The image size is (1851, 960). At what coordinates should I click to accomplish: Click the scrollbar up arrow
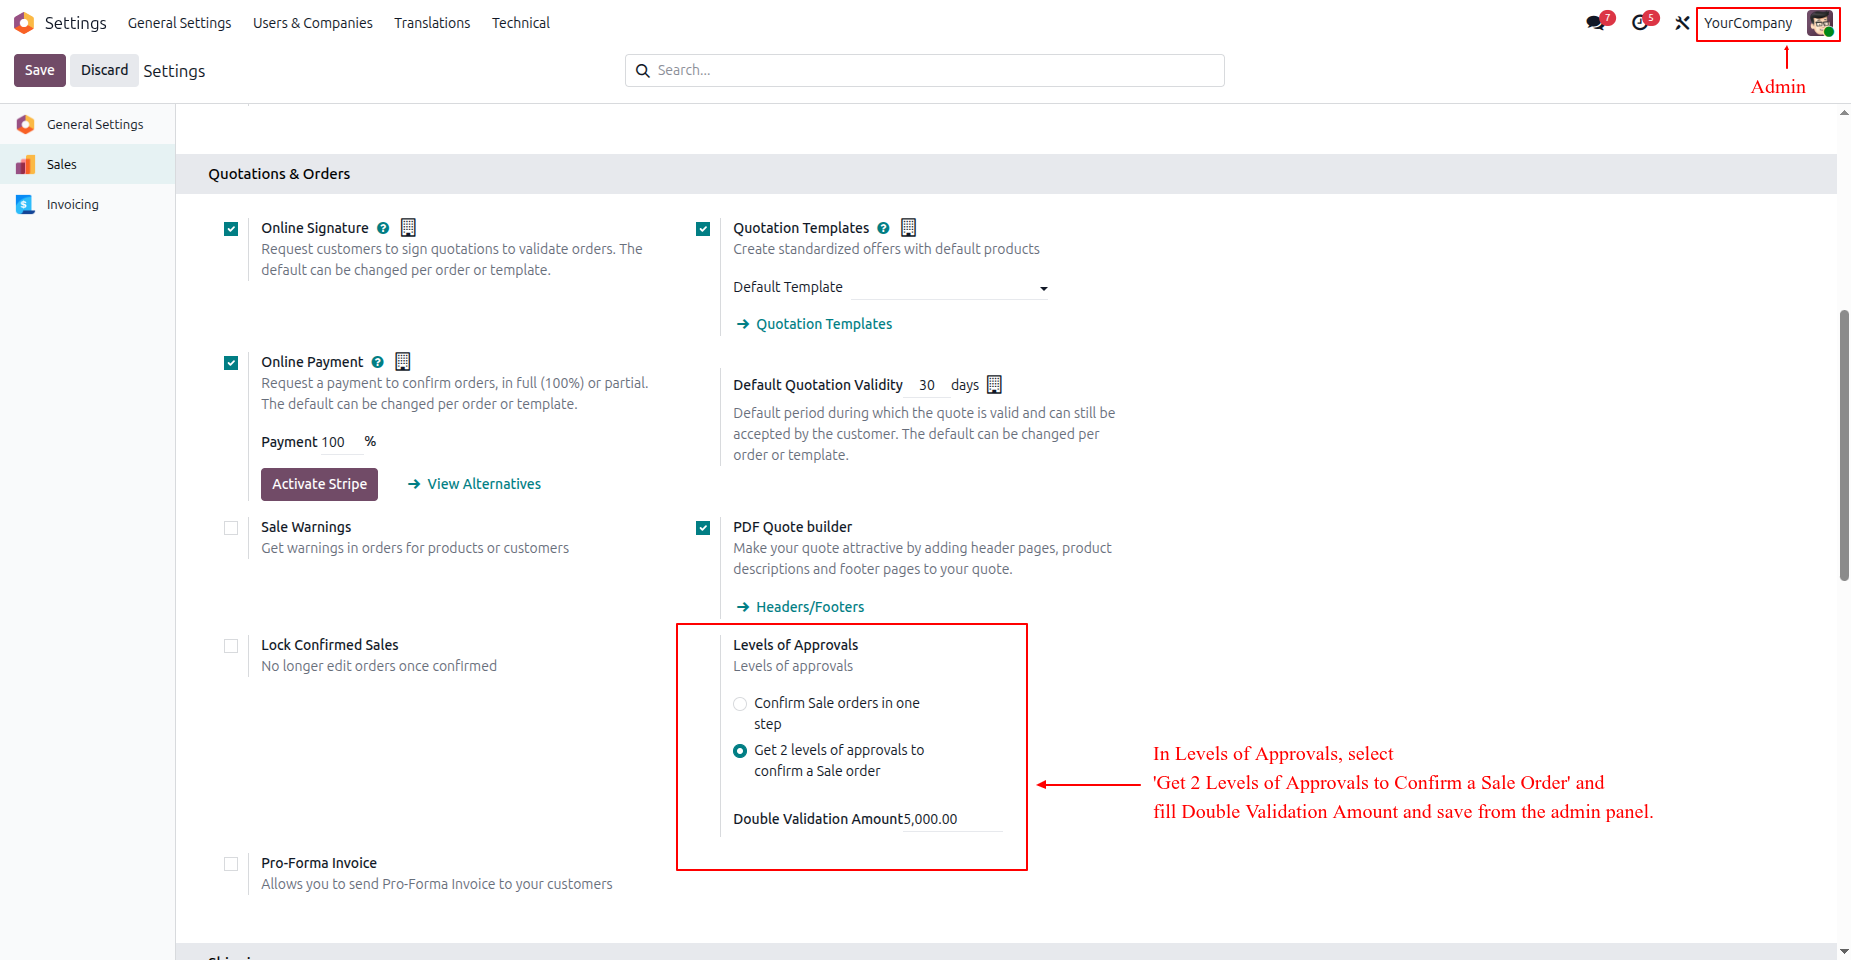pyautogui.click(x=1844, y=112)
